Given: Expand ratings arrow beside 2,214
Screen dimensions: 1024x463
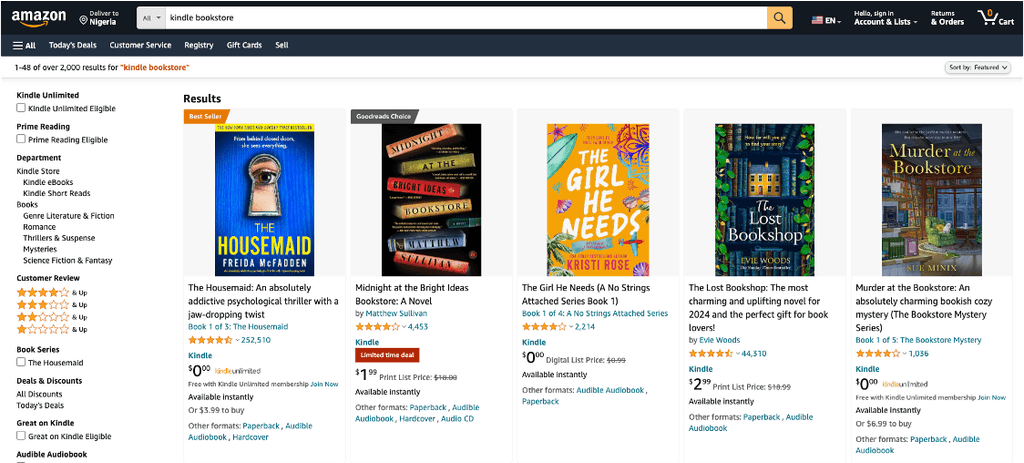Looking at the screenshot, I should [571, 327].
